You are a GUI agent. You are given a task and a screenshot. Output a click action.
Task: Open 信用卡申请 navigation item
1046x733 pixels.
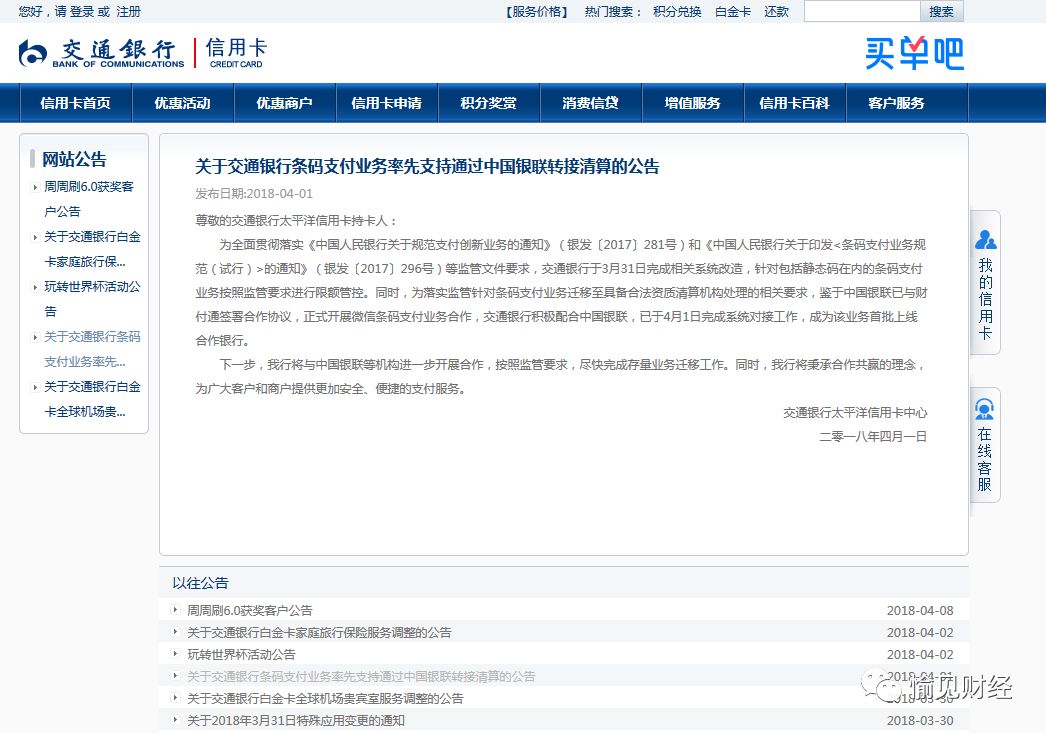[x=387, y=103]
